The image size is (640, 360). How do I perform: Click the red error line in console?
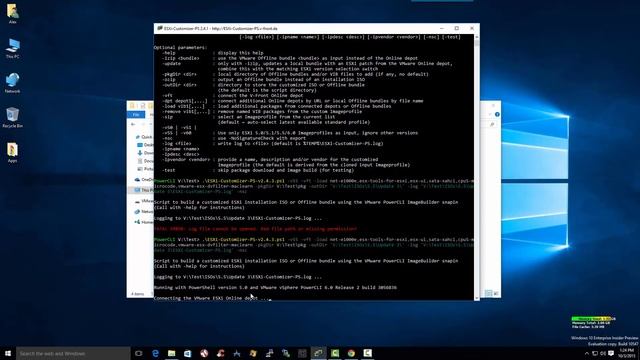pyautogui.click(x=255, y=229)
